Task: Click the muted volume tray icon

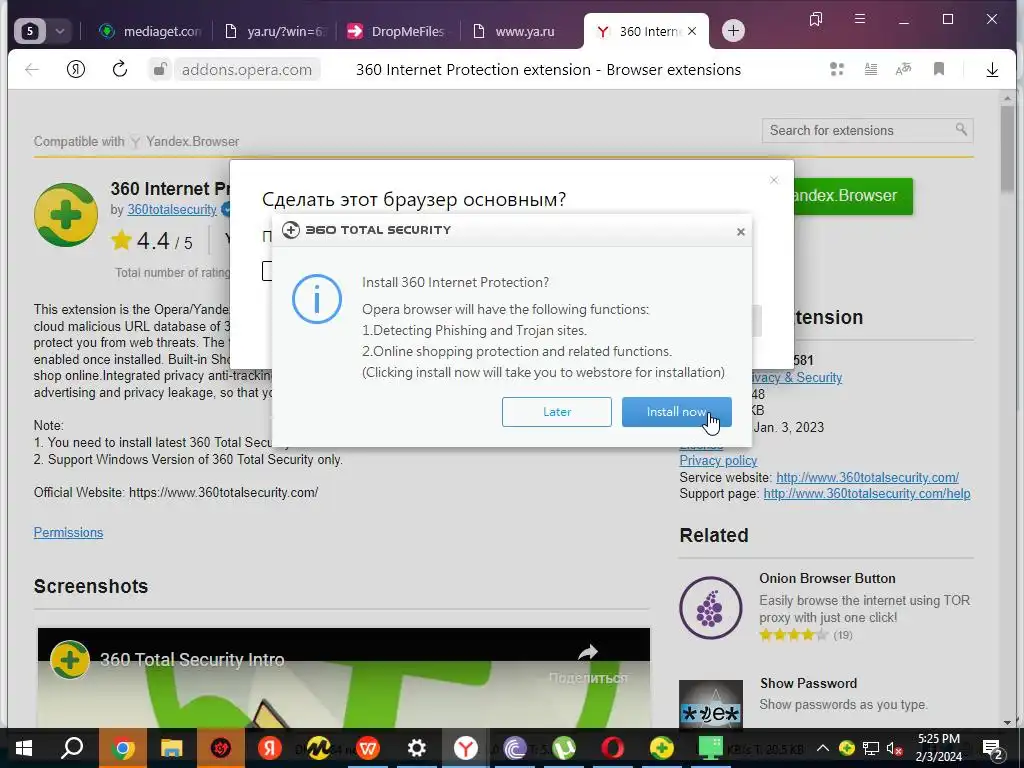Action: (x=895, y=748)
